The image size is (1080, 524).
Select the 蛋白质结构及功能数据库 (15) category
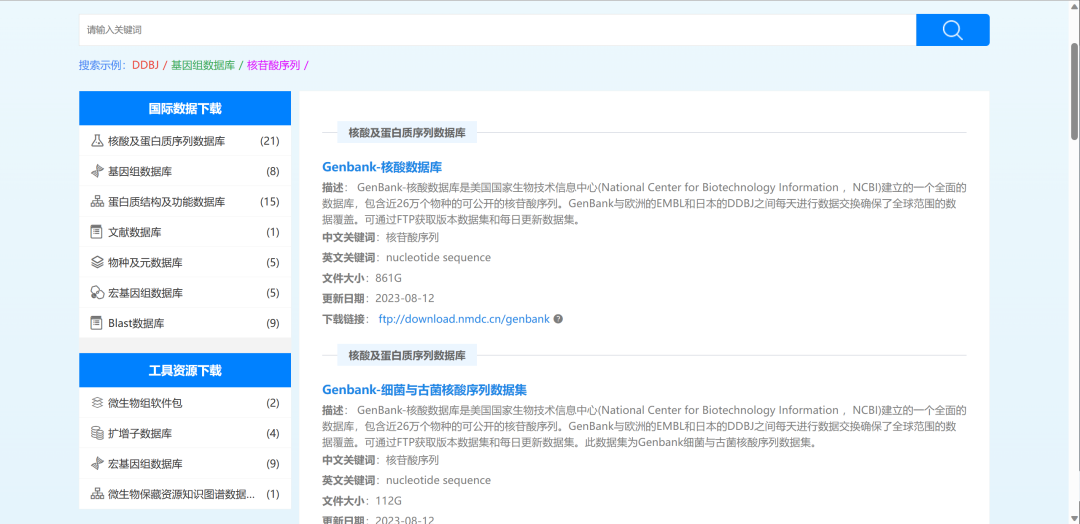pyautogui.click(x=185, y=202)
